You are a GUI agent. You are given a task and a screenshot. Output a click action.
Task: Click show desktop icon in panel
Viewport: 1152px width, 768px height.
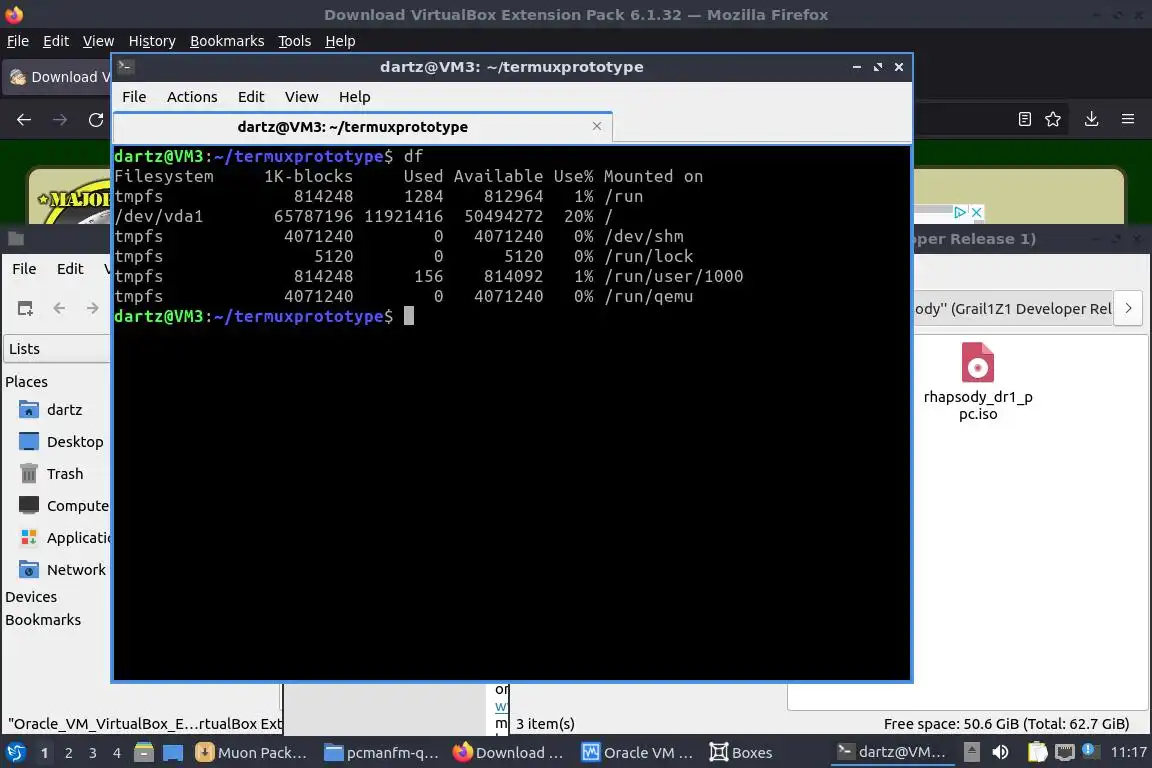(173, 753)
